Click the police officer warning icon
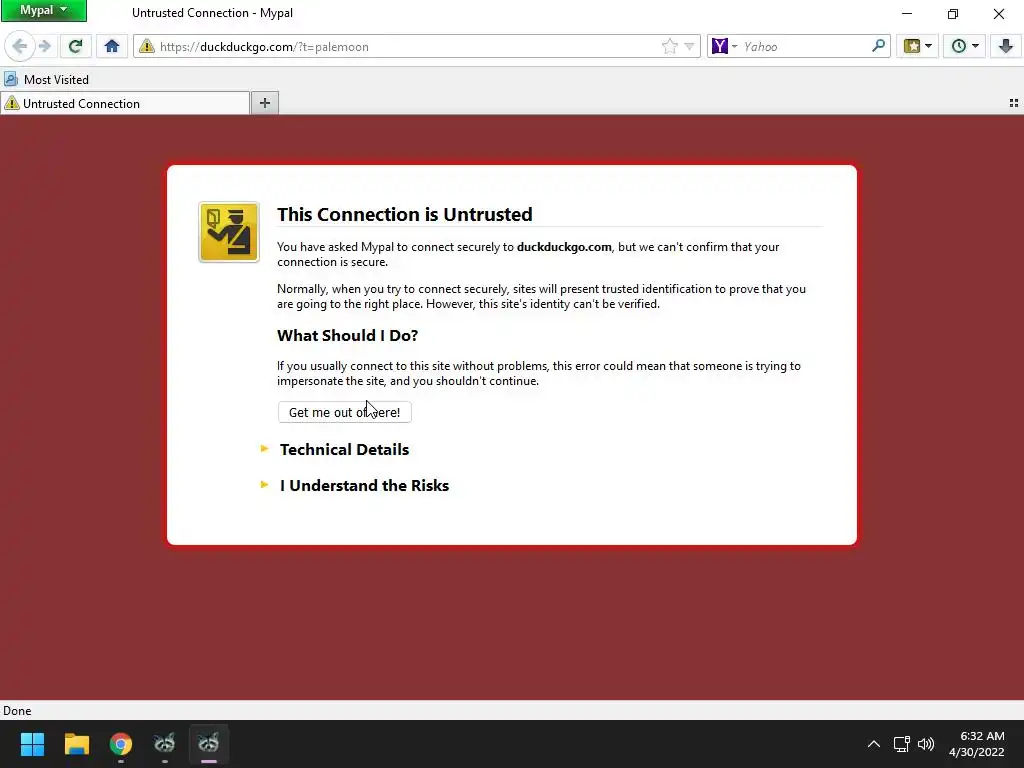1024x768 pixels. tap(229, 232)
